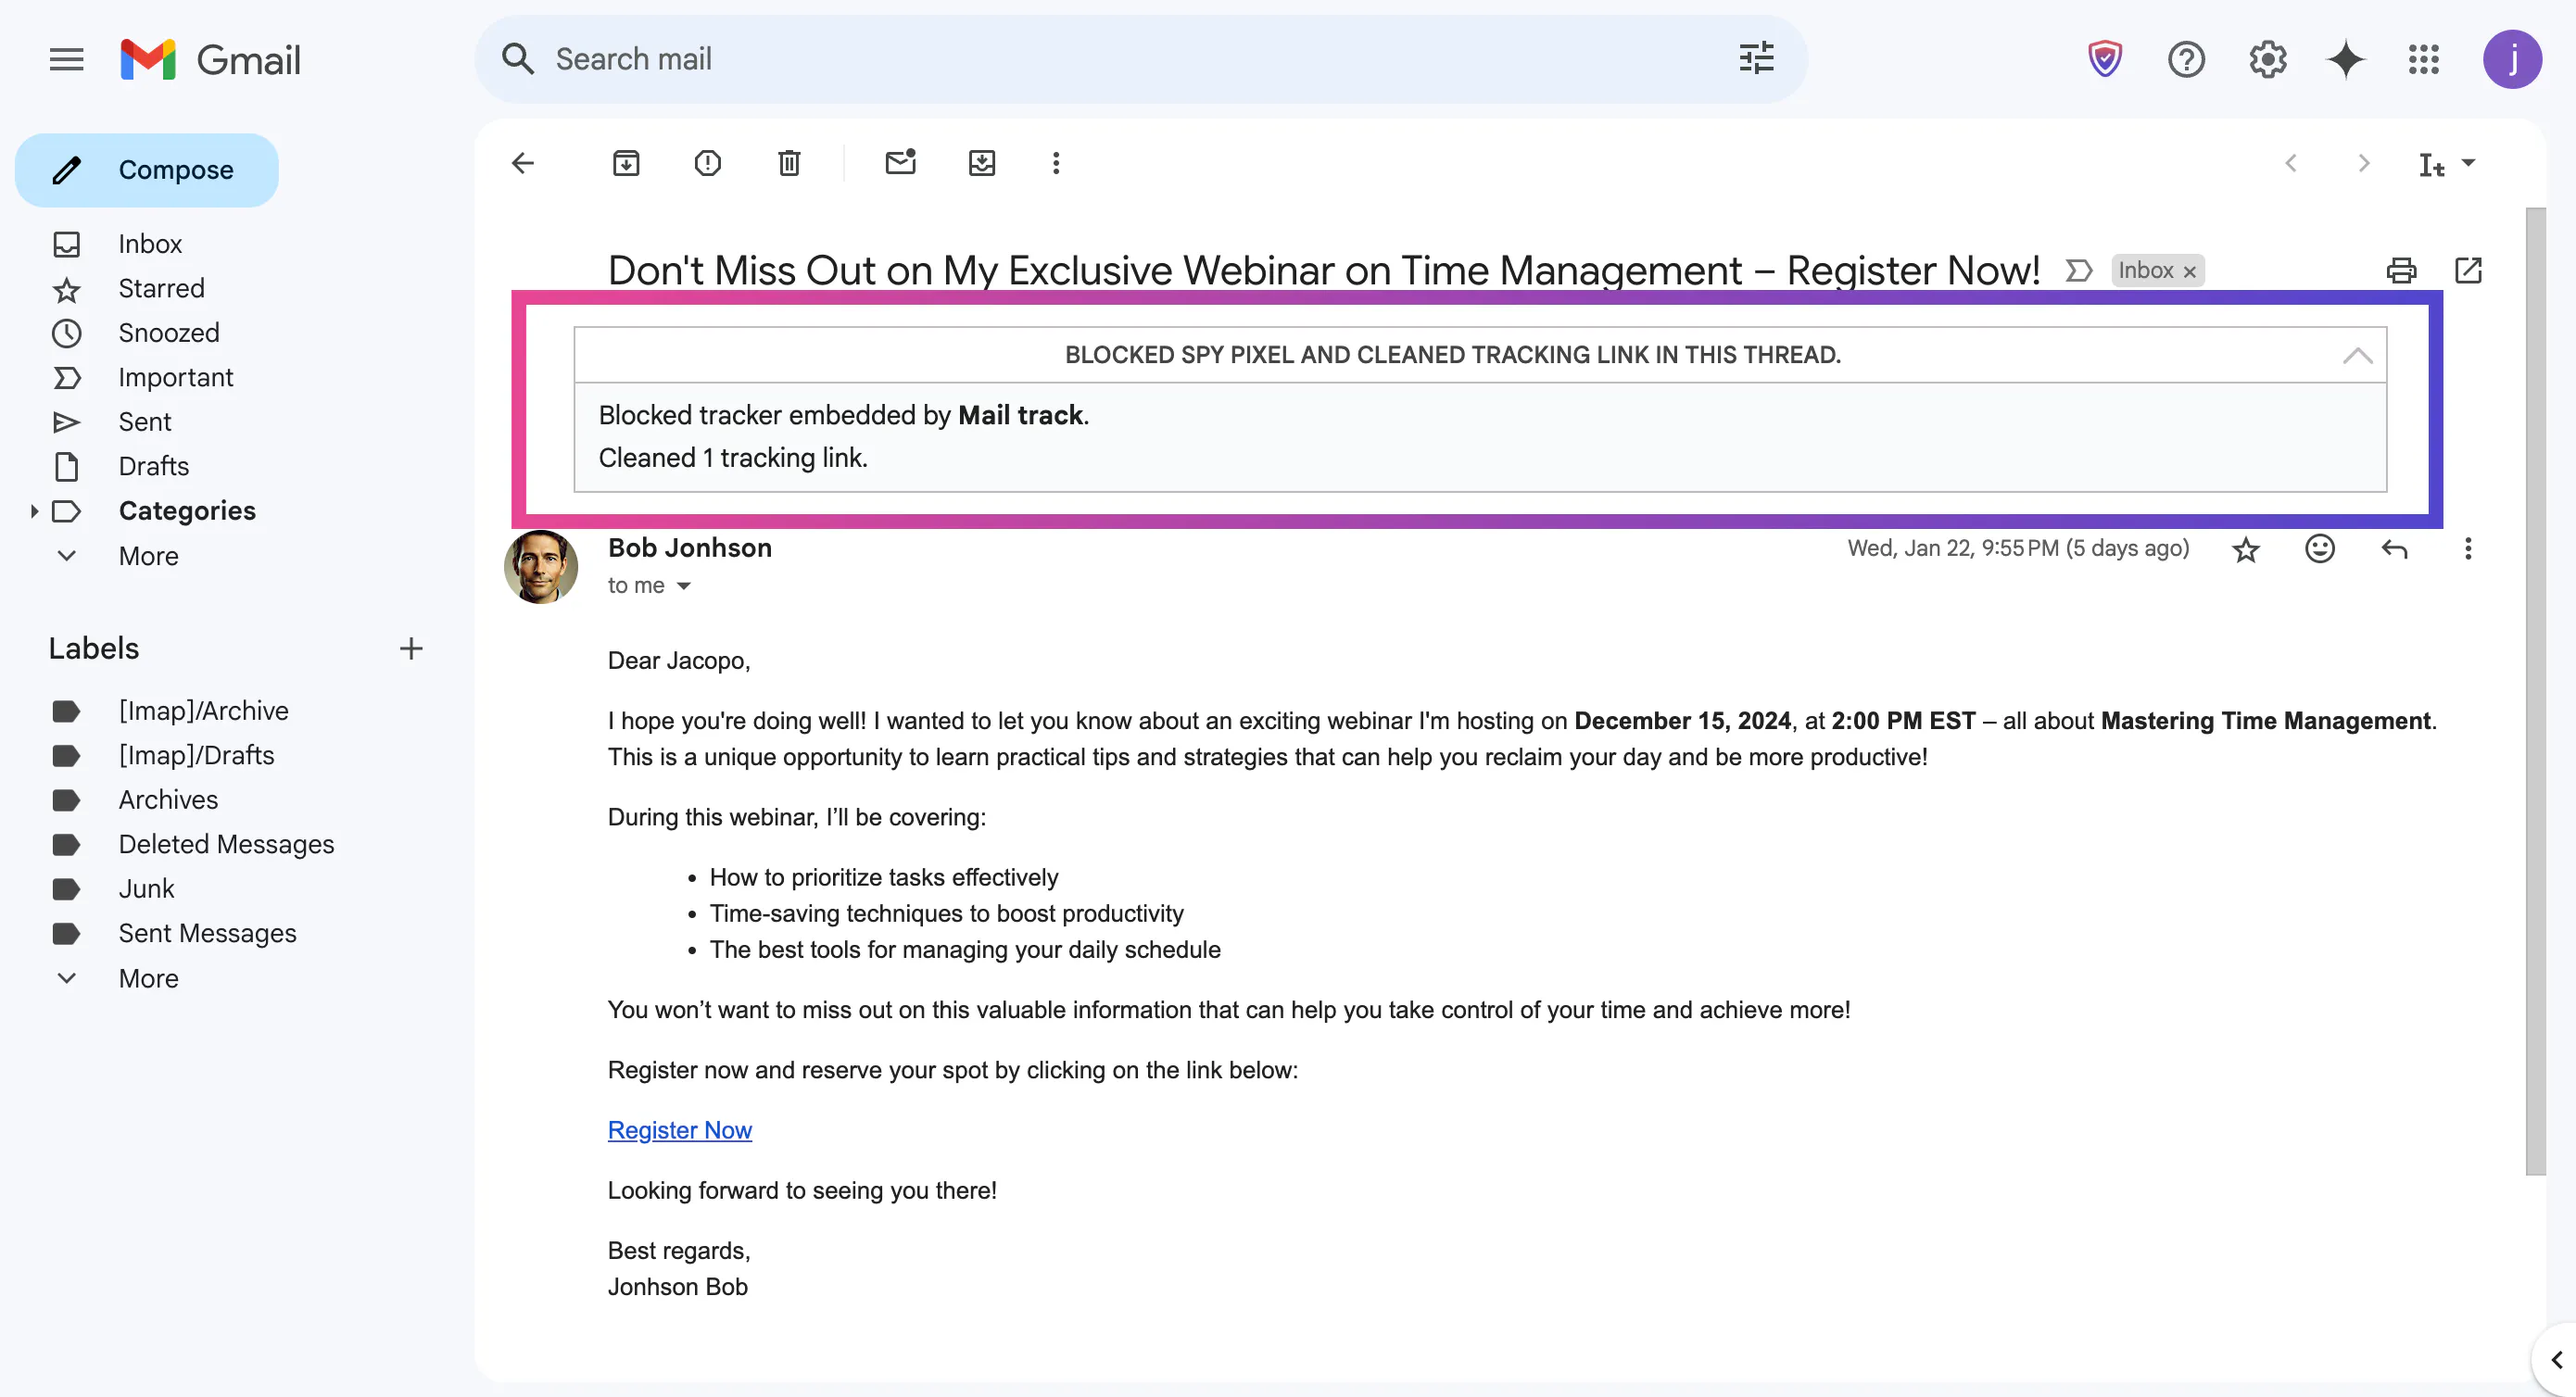Image resolution: width=2576 pixels, height=1397 pixels.
Task: Show the side panel chevron
Action: pyautogui.click(x=2557, y=1359)
